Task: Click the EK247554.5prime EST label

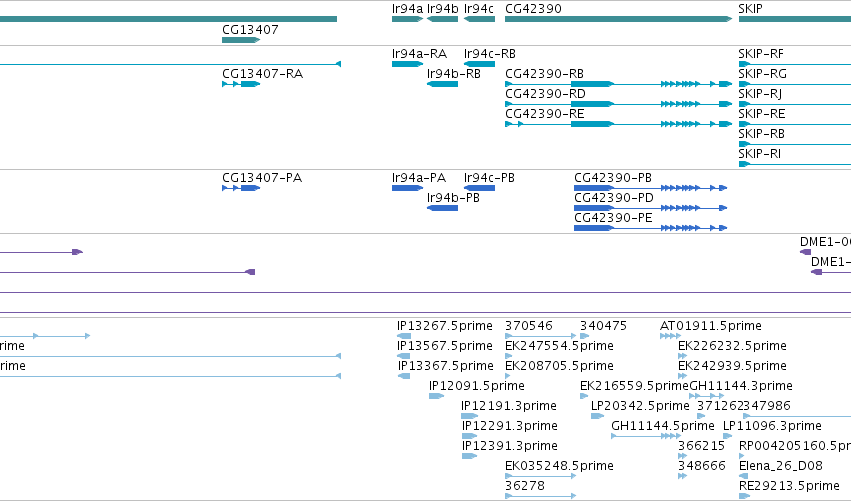Action: 559,346
